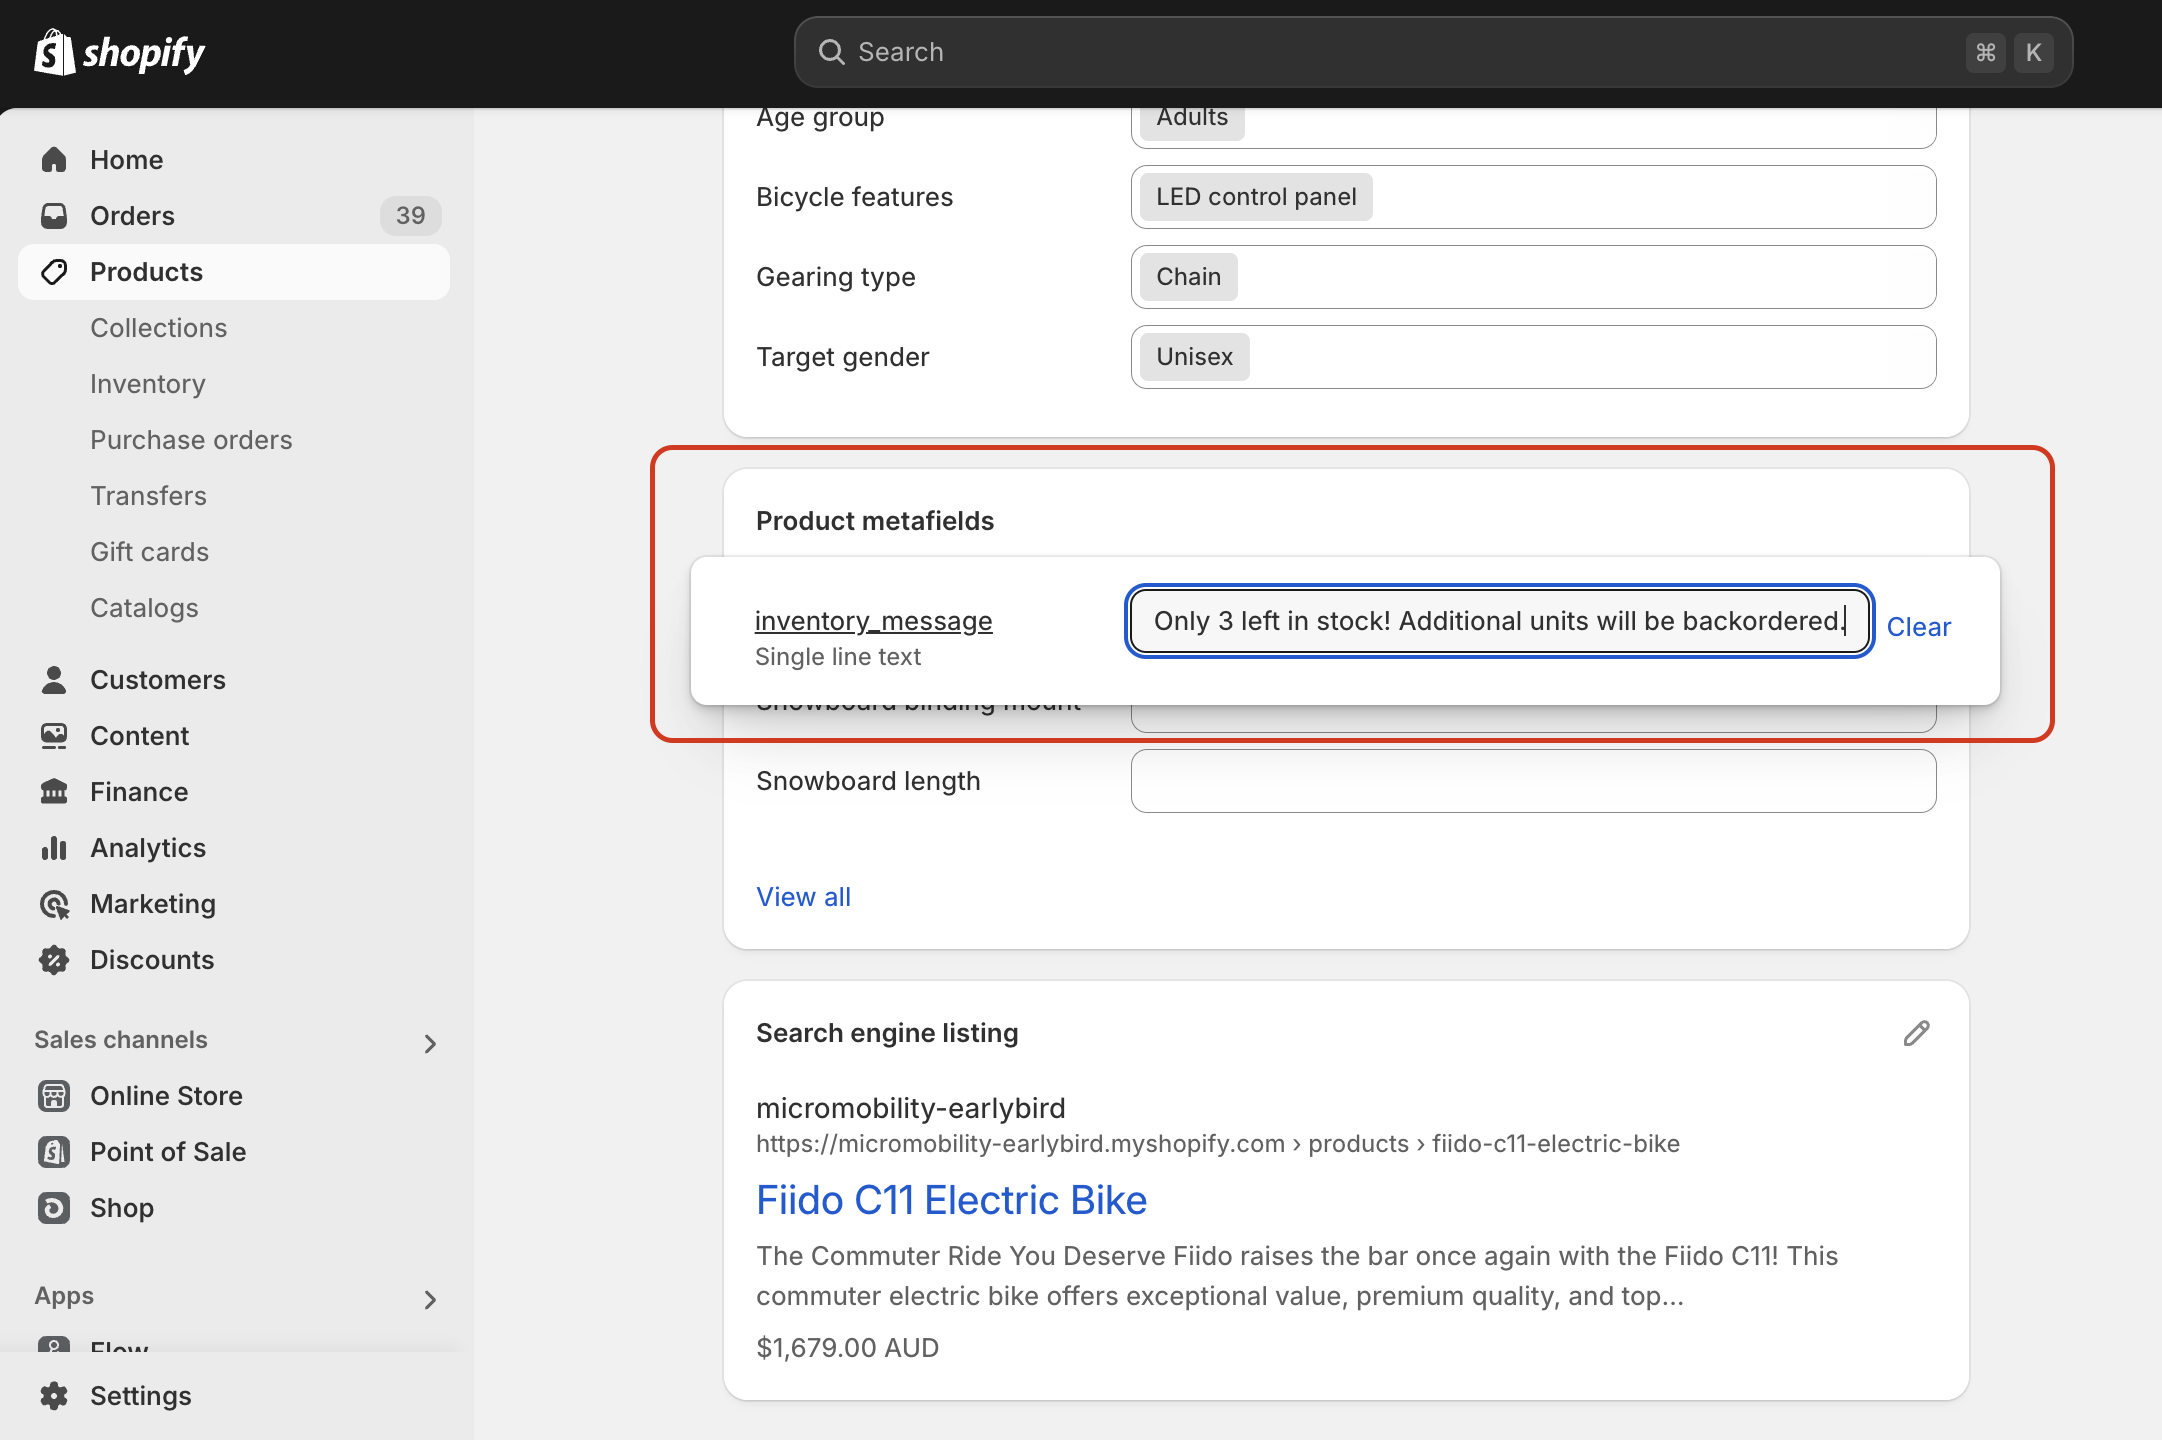The width and height of the screenshot is (2162, 1440).
Task: Click the Products tag icon
Action: [x=54, y=272]
